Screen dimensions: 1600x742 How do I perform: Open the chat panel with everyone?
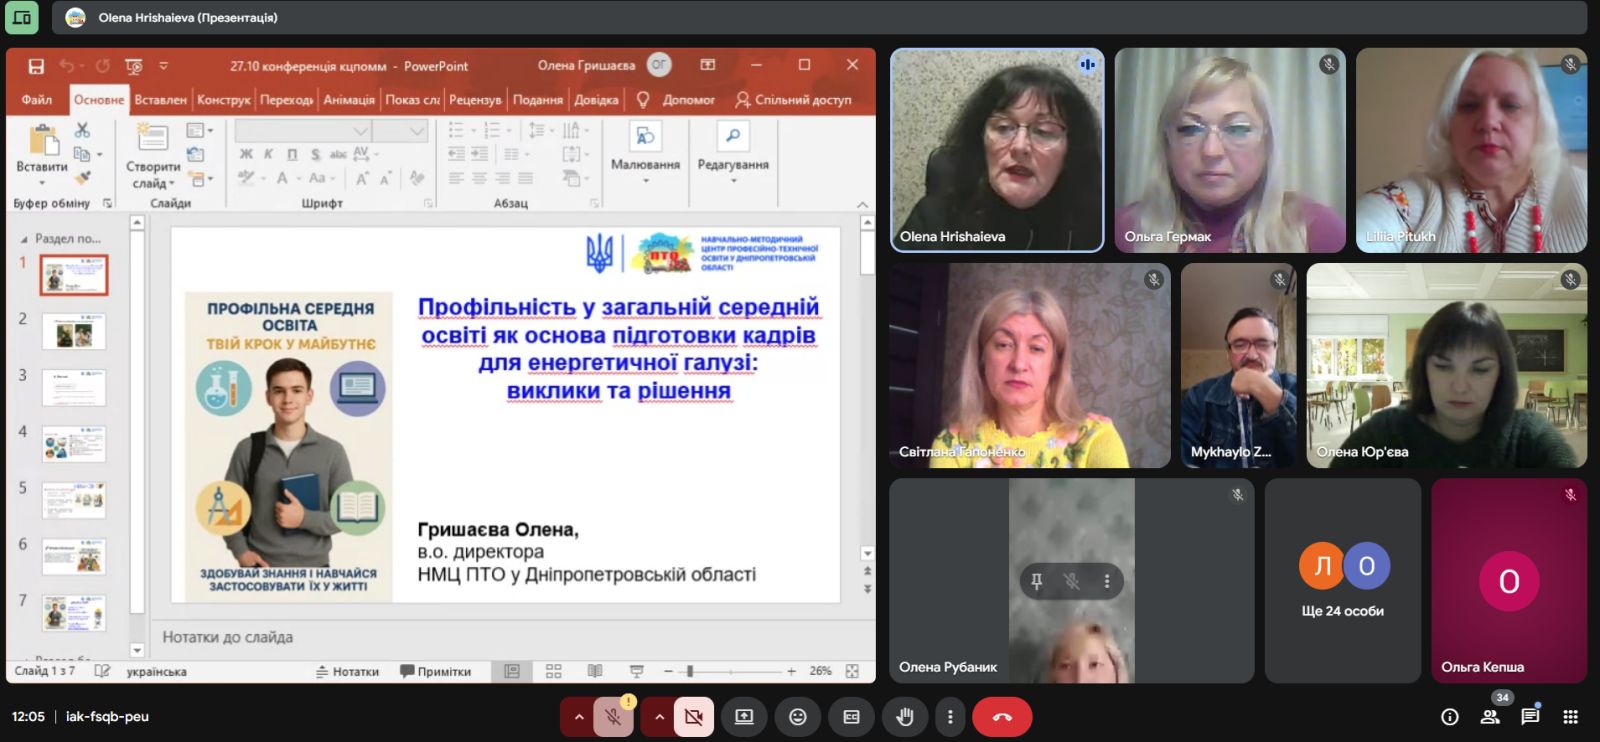(1530, 717)
